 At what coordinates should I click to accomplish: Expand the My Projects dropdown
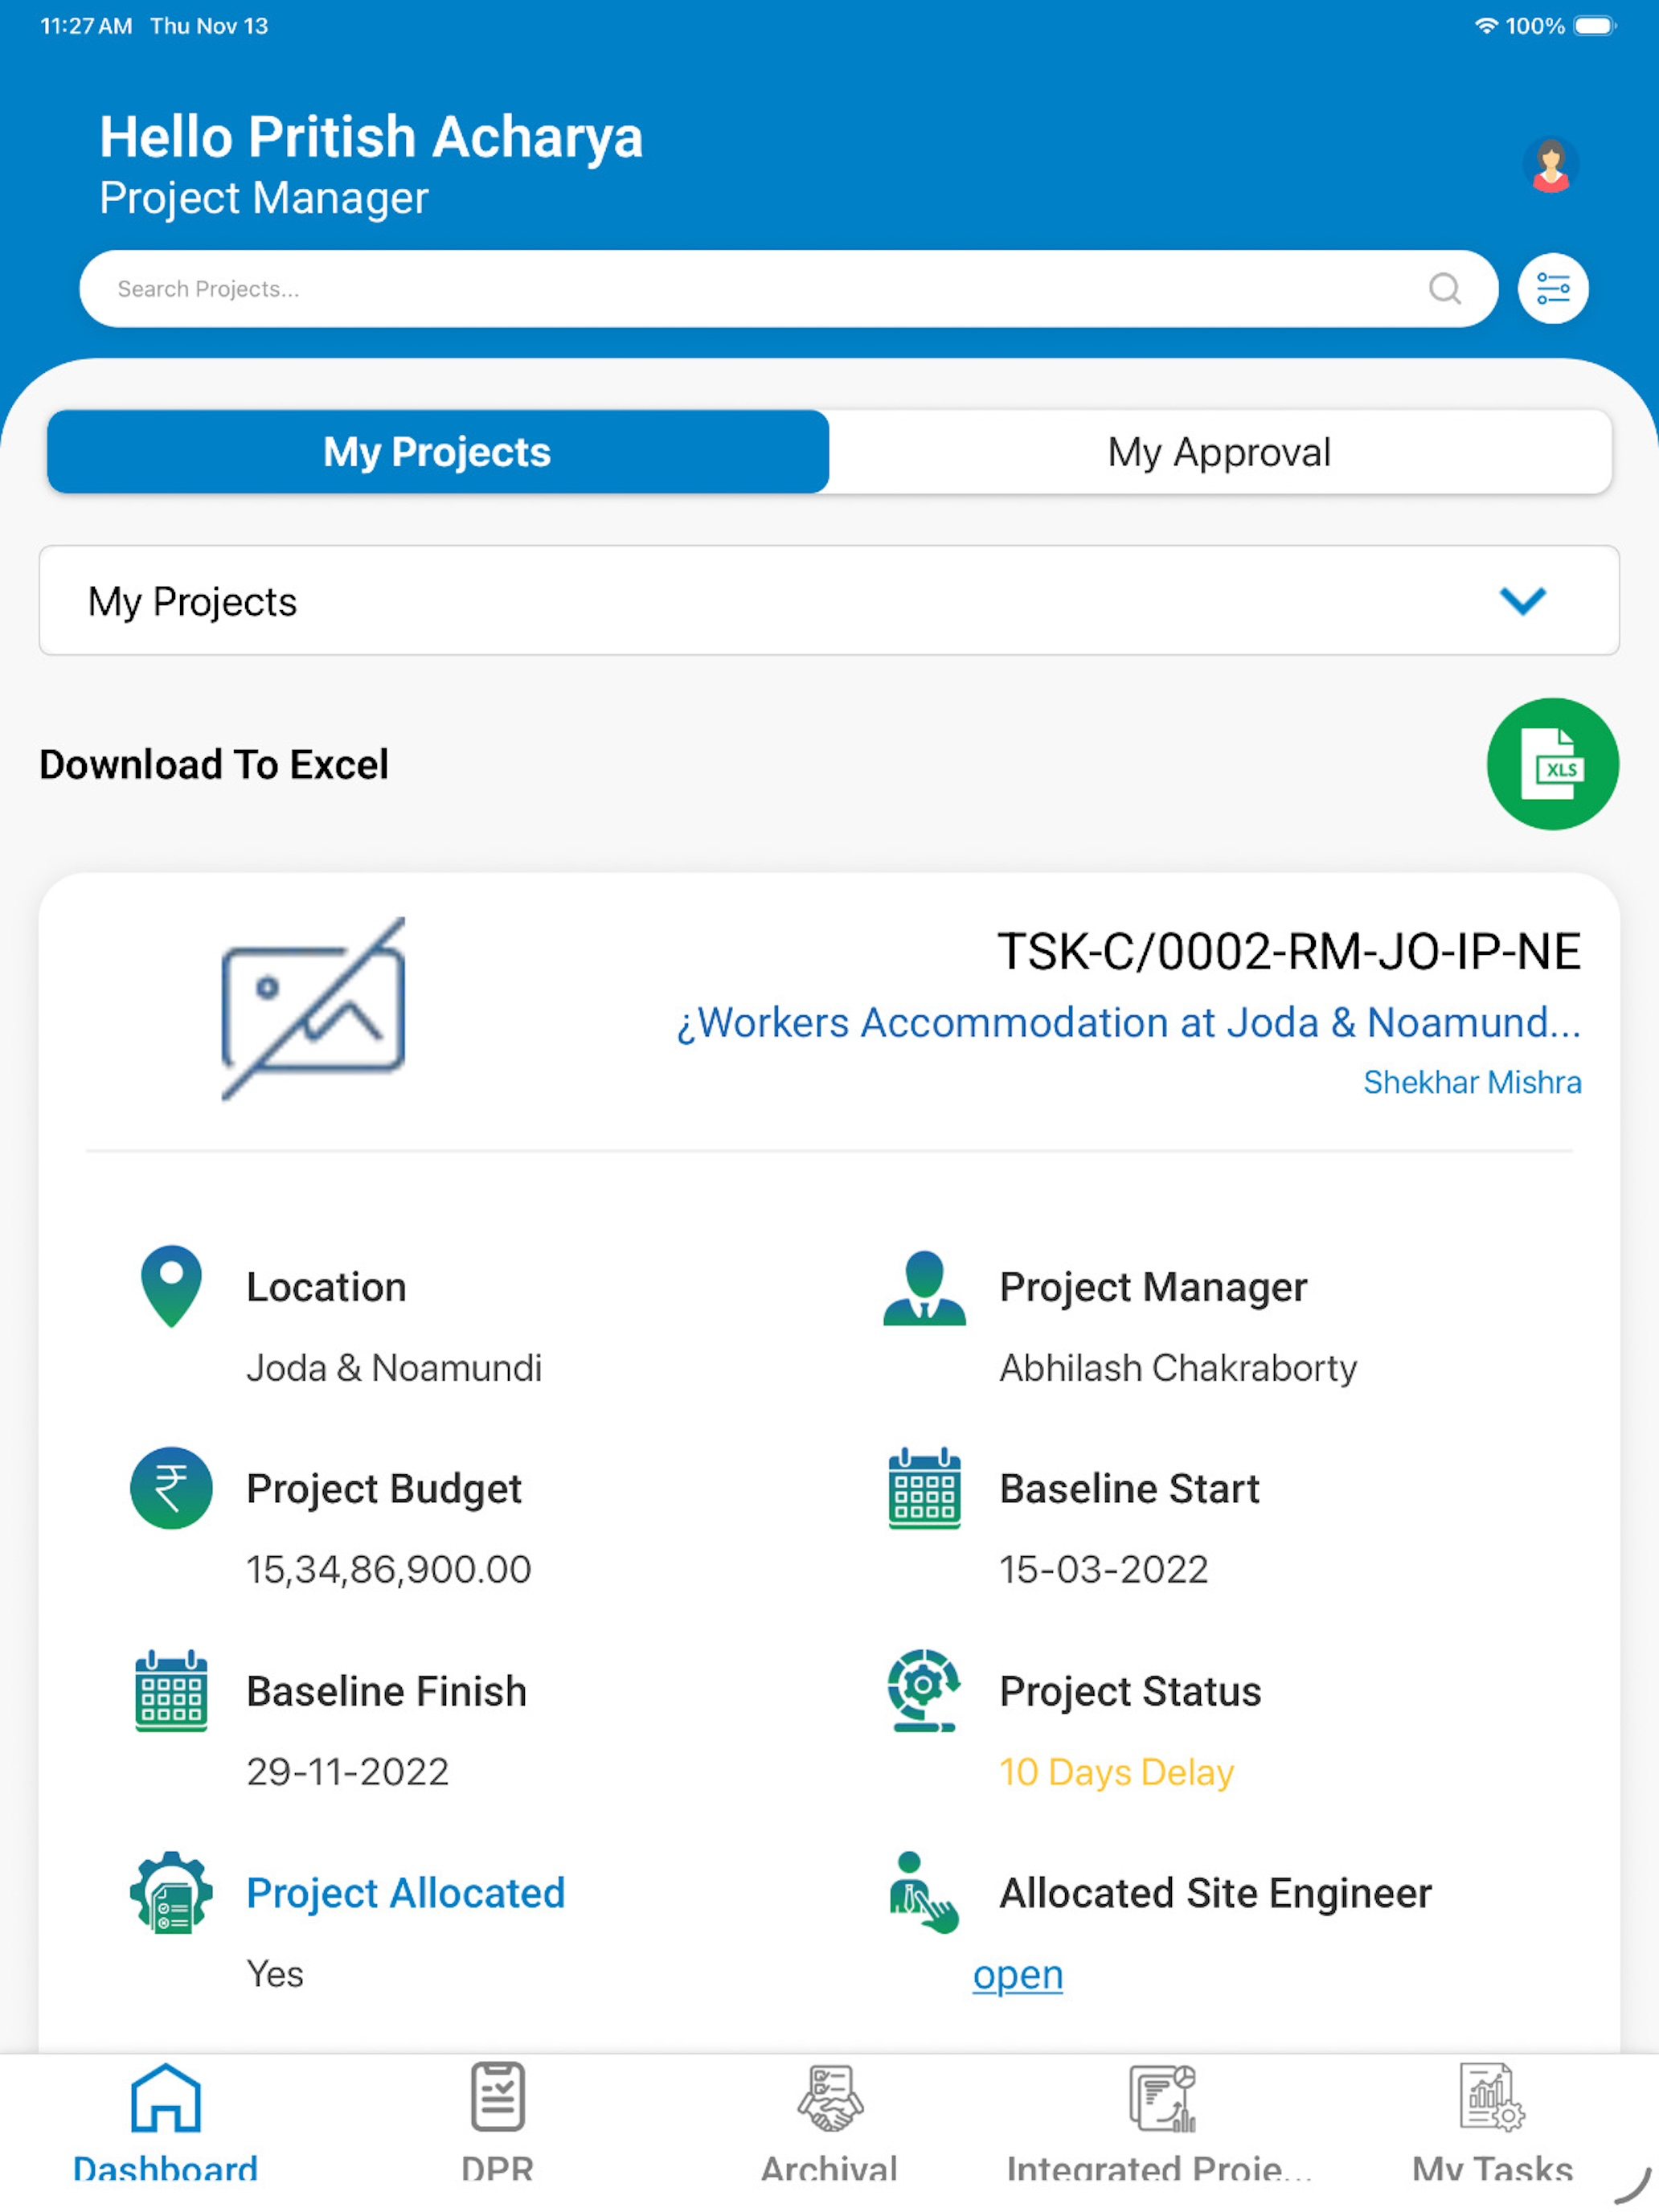pos(829,600)
